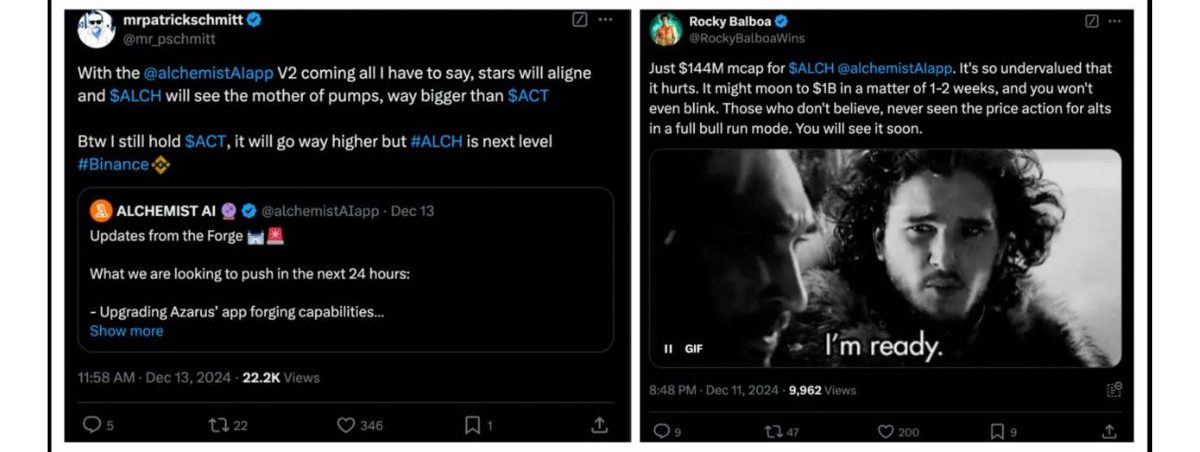Image resolution: width=1200 pixels, height=452 pixels.
Task: Expand quoted tweet with Show more
Action: click(x=126, y=331)
